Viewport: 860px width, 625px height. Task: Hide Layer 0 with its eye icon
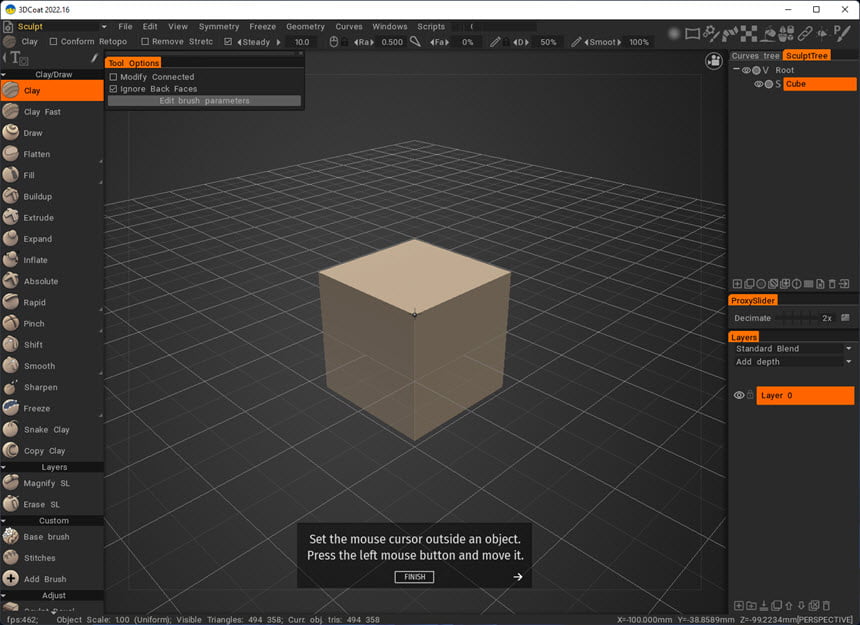tap(739, 395)
